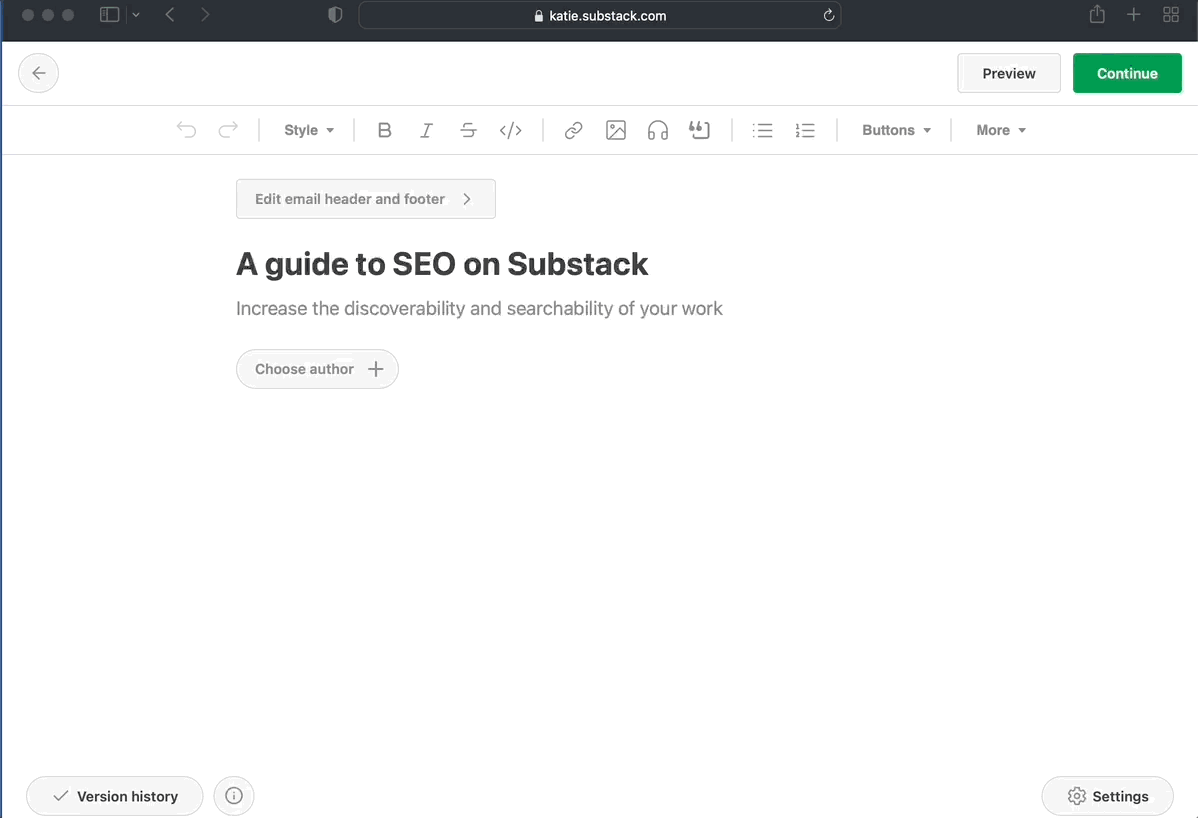Add an author via Choose author

click(x=317, y=369)
